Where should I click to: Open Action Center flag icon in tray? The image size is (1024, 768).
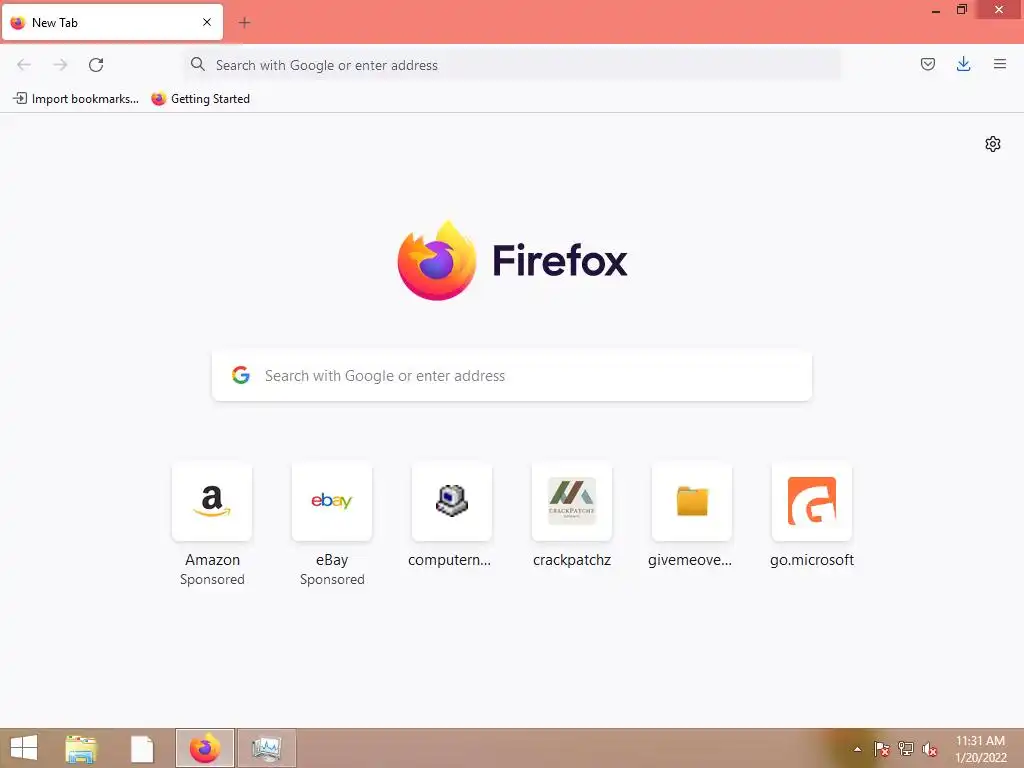click(881, 749)
